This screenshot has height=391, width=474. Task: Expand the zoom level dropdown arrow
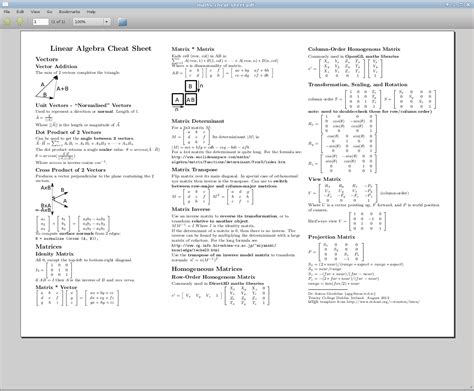tap(106, 22)
